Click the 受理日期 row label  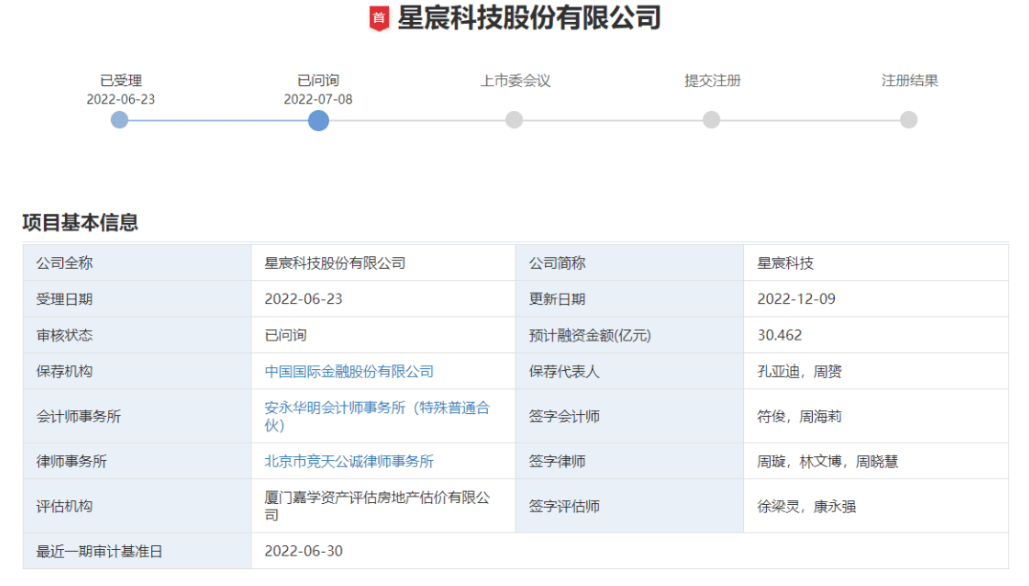[64, 299]
